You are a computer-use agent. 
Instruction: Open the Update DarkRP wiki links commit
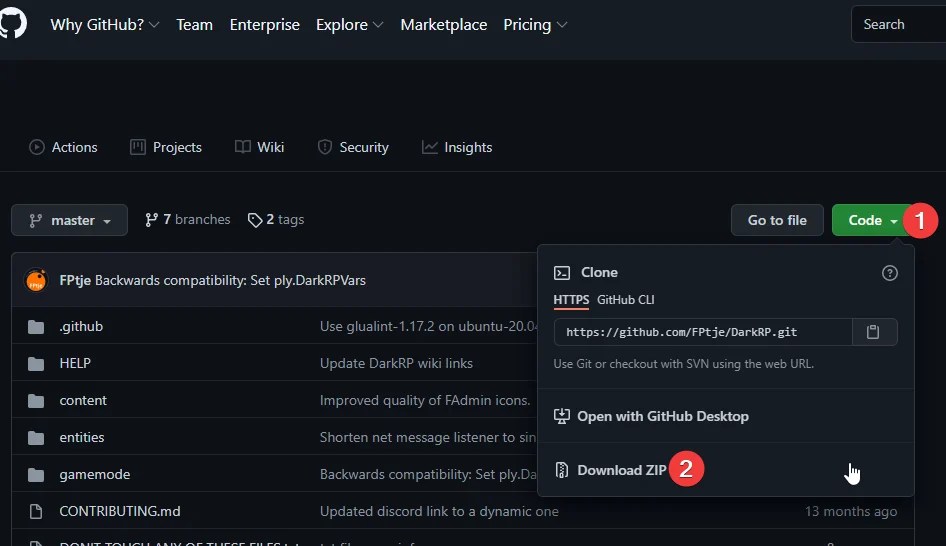(x=396, y=363)
